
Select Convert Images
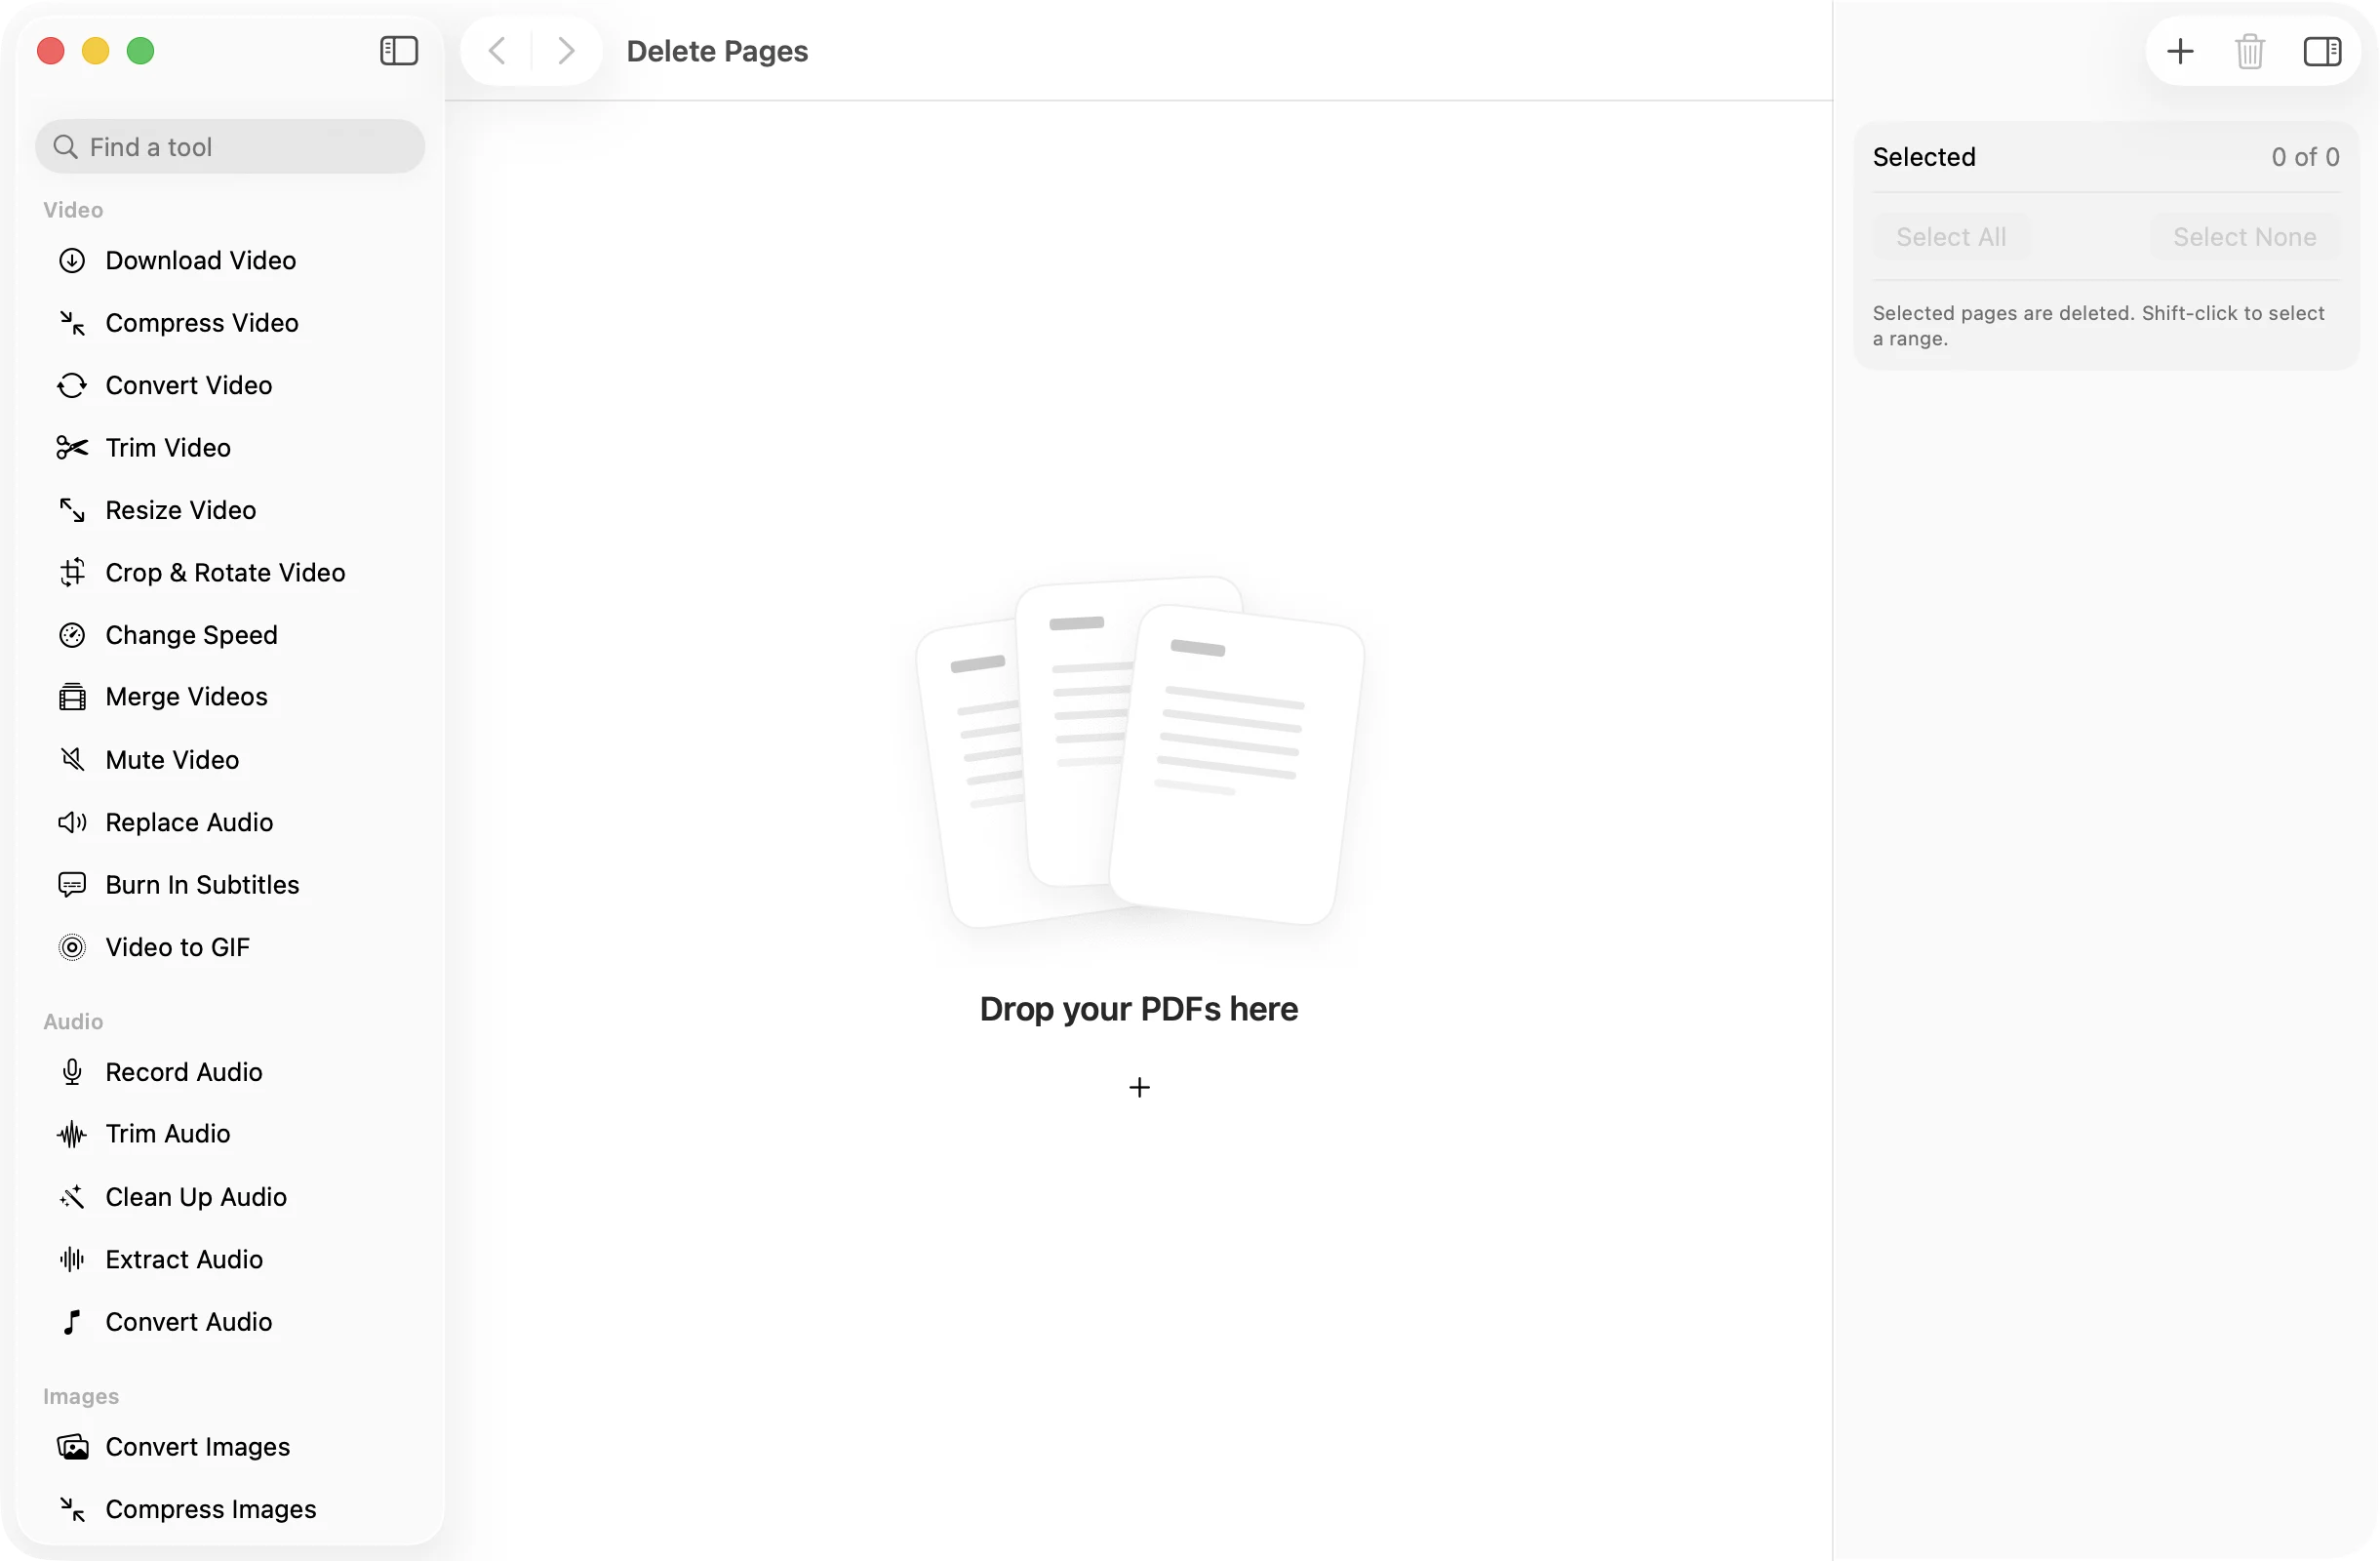click(230, 1447)
